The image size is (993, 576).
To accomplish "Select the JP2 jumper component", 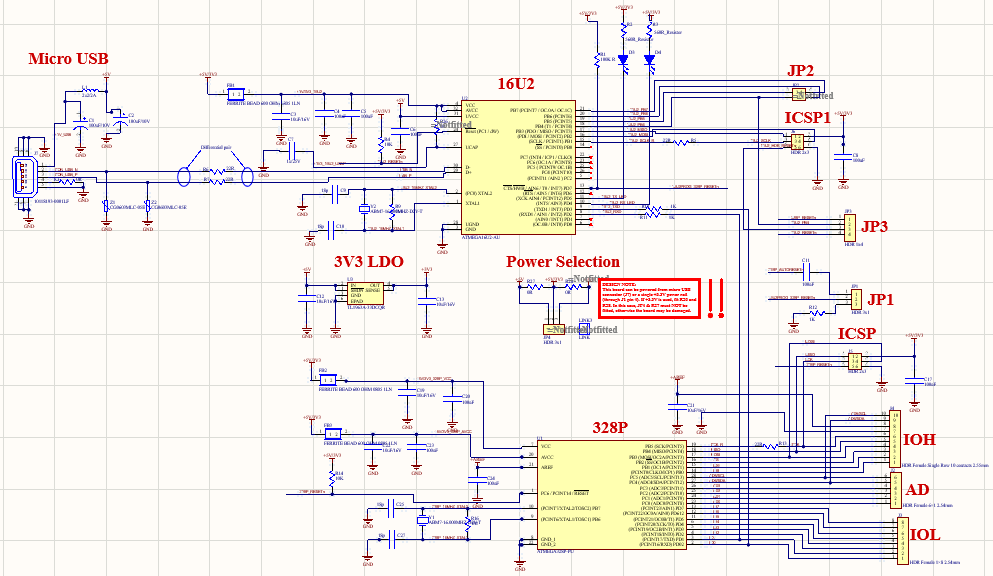I will point(798,94).
